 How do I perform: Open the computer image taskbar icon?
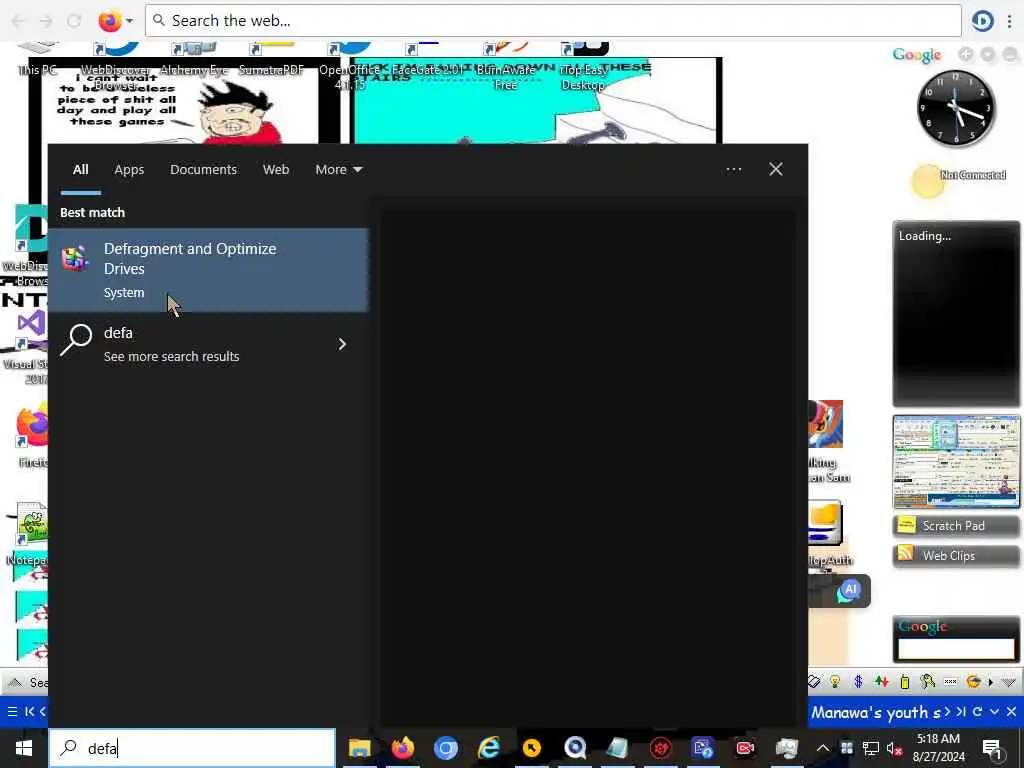click(787, 748)
